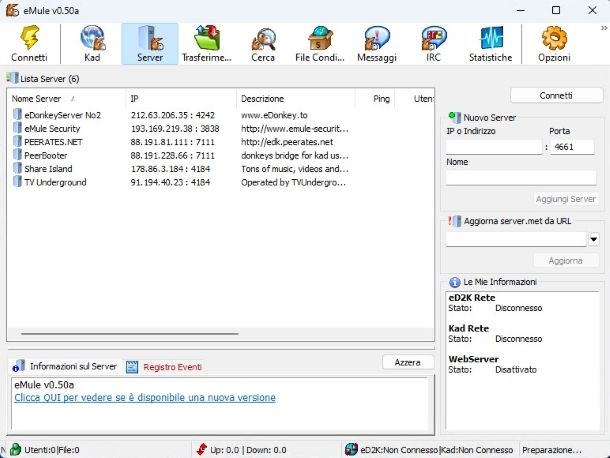Click the IP 193.169.219.38 : 3838 cell

click(175, 128)
